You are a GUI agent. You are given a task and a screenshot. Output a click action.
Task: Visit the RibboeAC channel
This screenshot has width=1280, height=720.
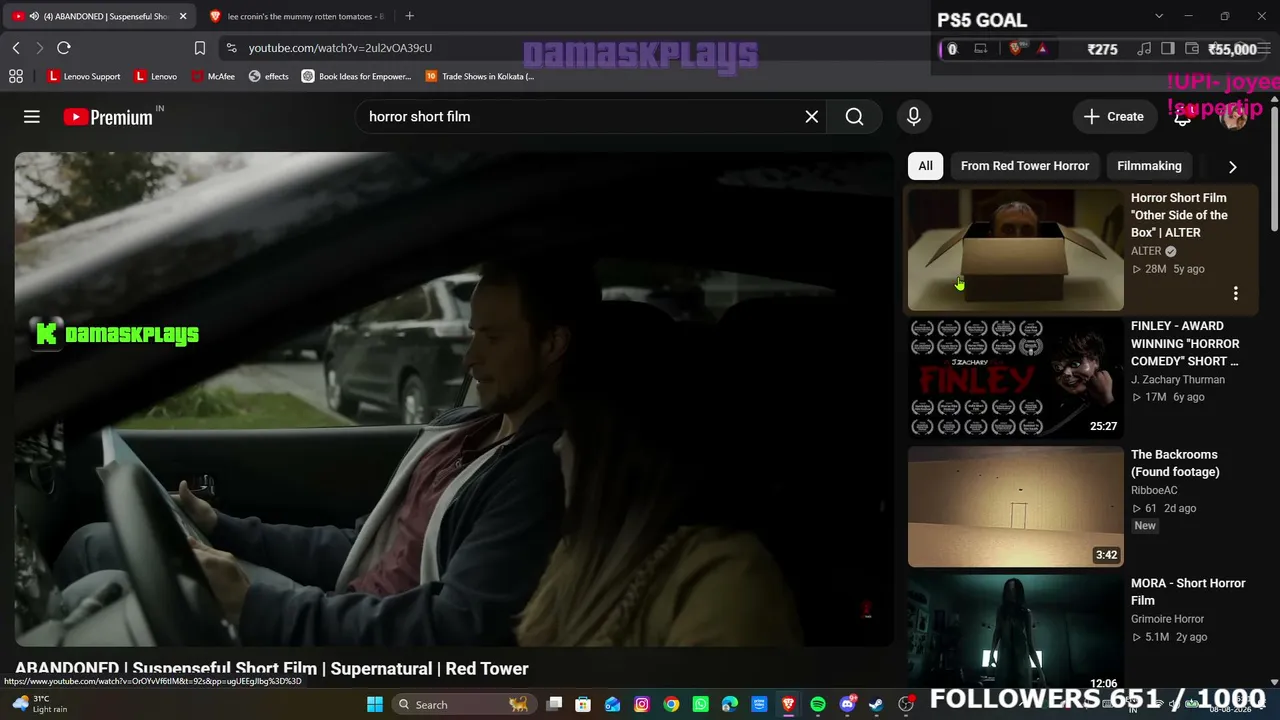pyautogui.click(x=1154, y=490)
